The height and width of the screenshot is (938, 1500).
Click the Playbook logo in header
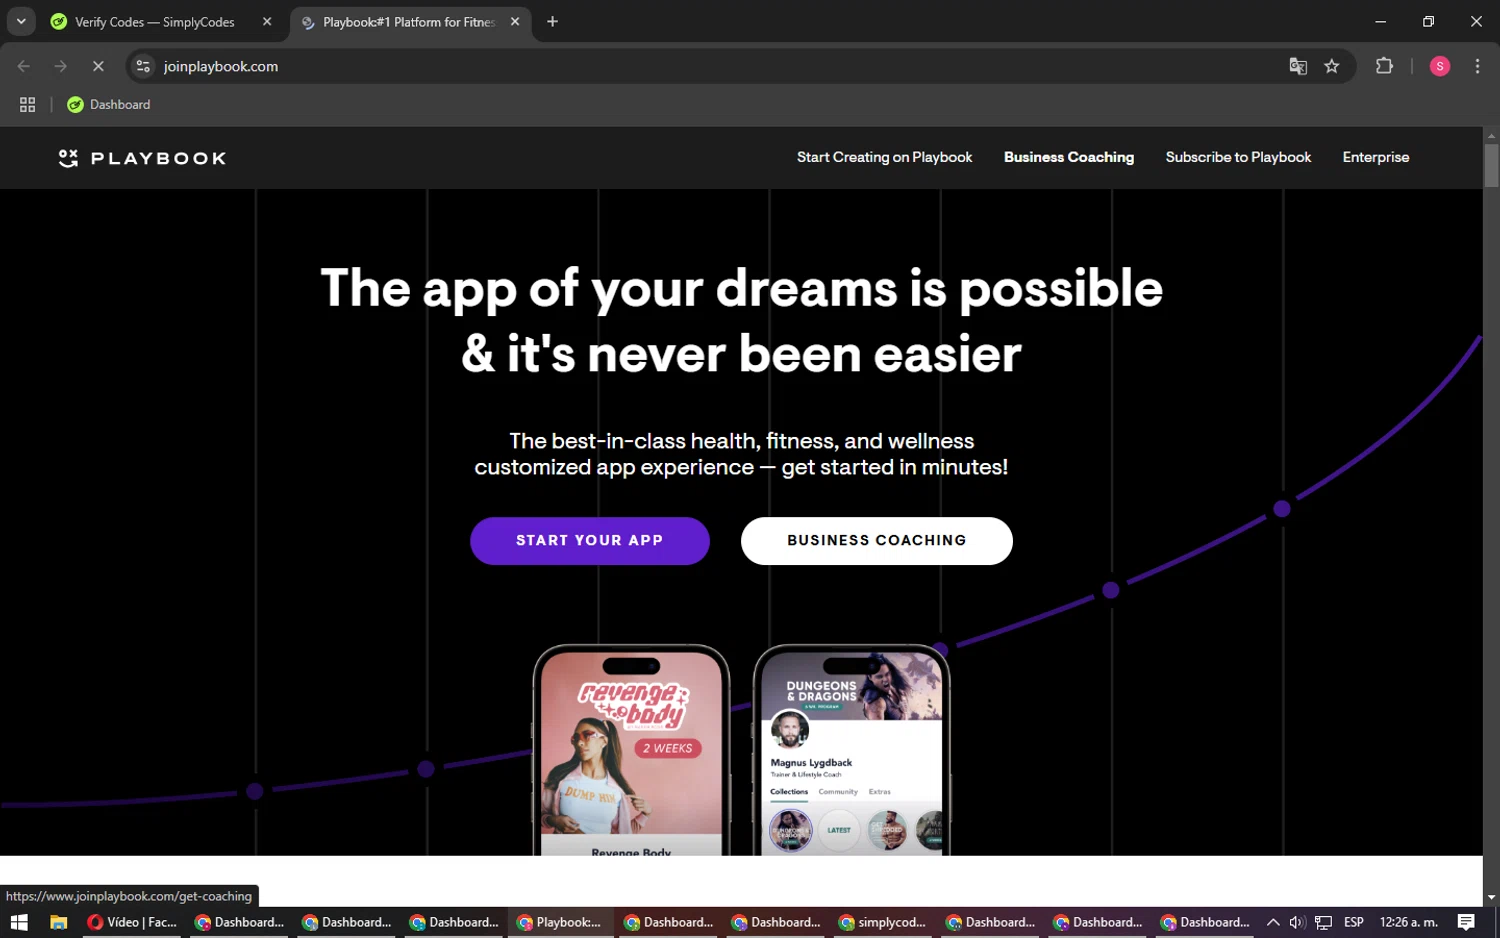pos(142,158)
